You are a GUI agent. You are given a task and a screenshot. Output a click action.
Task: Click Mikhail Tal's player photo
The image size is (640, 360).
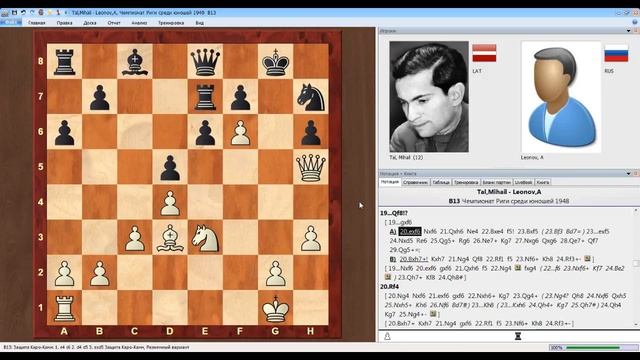point(429,97)
